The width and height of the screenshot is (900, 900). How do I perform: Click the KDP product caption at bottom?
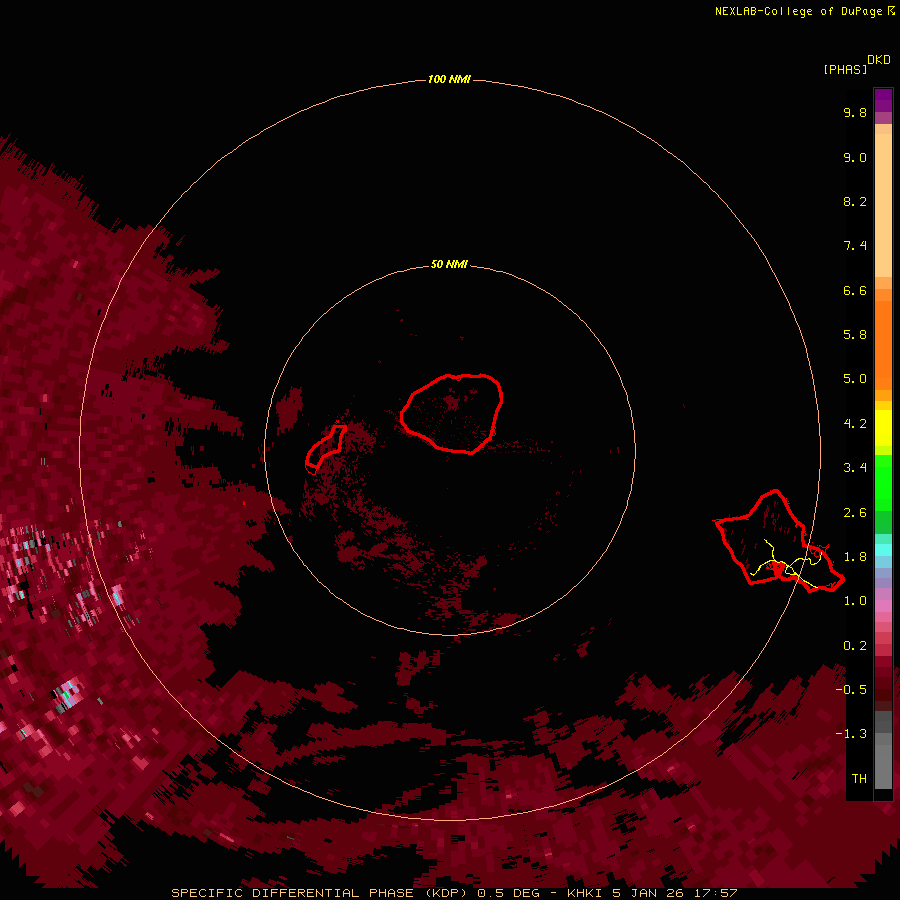454,893
